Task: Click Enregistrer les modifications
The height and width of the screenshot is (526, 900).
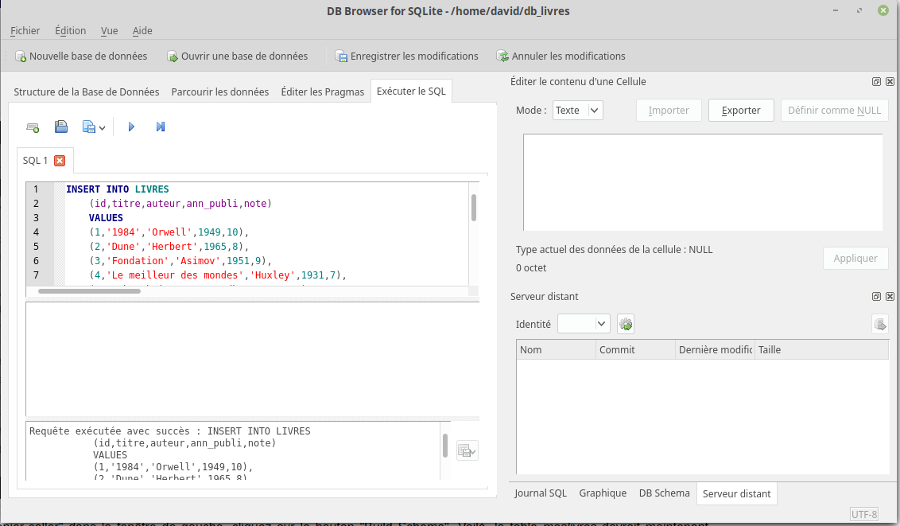Action: [406, 56]
